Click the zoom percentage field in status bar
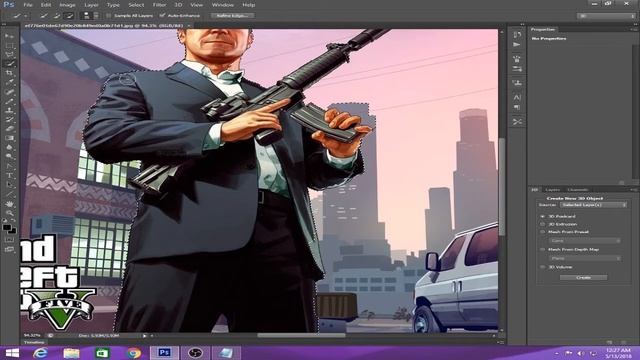640x360 pixels. [x=32, y=336]
